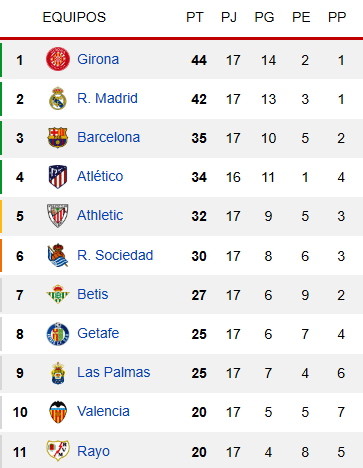
Task: Click the Barcelona club badge
Action: coord(58,137)
